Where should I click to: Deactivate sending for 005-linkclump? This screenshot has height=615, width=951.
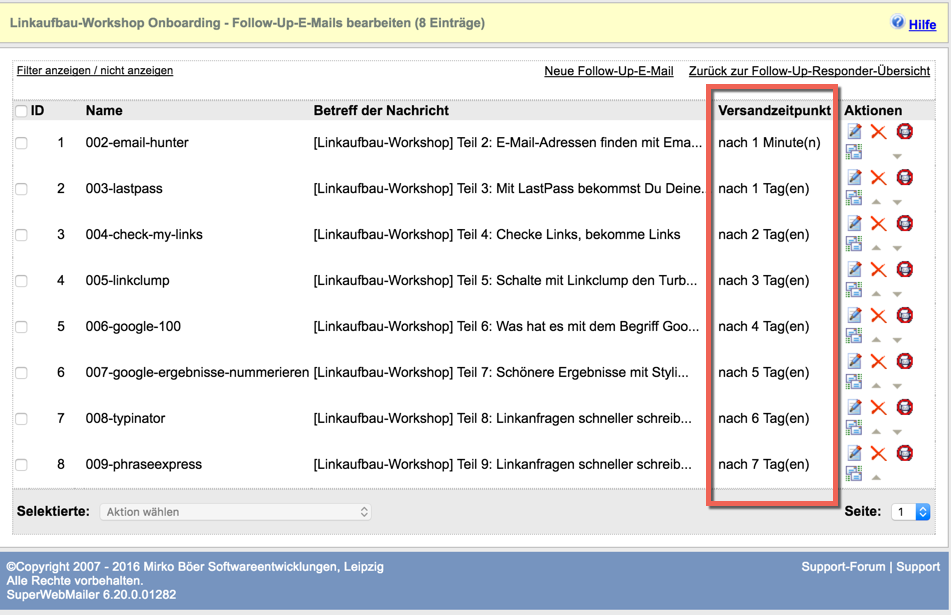coord(904,269)
